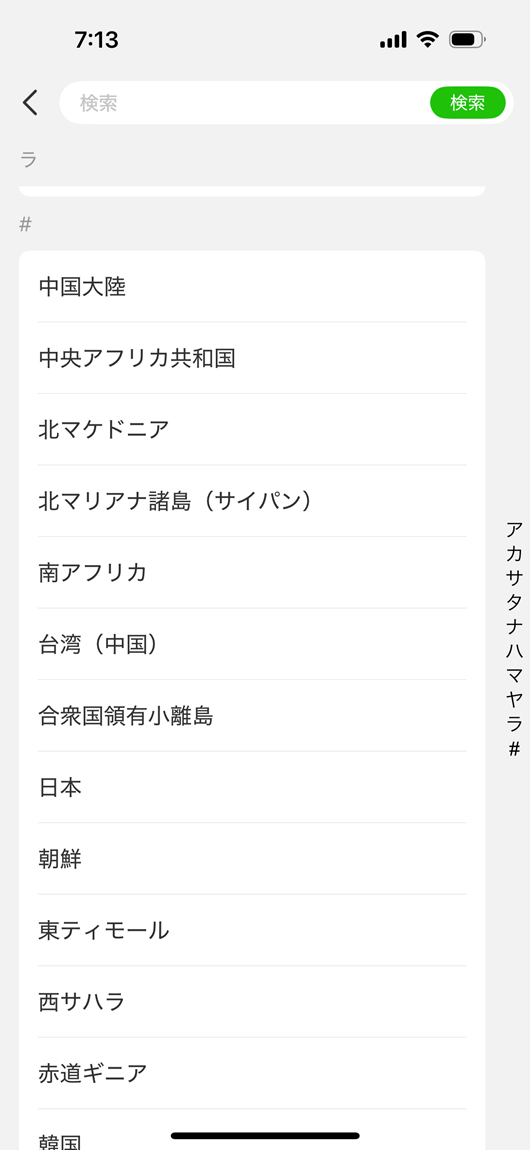The image size is (530, 1150).
Task: Jump to ヤ section in index bar
Action: coord(515,700)
